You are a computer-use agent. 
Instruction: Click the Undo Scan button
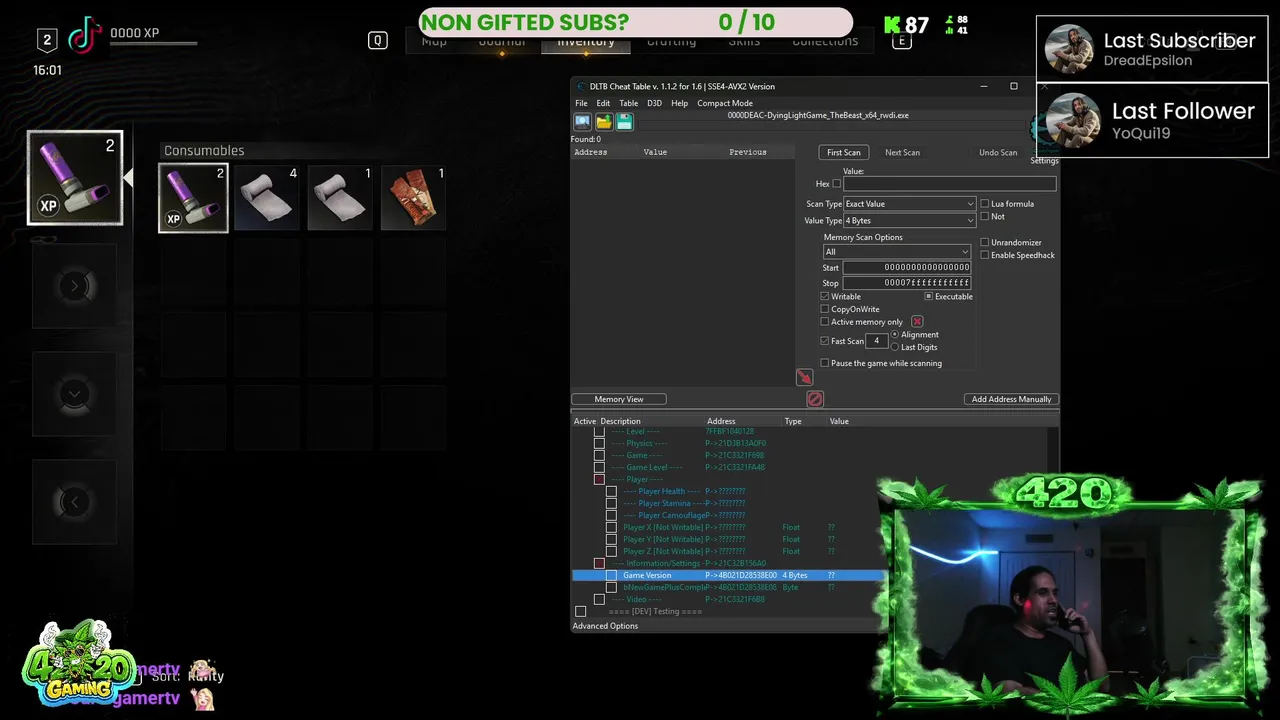click(x=997, y=152)
